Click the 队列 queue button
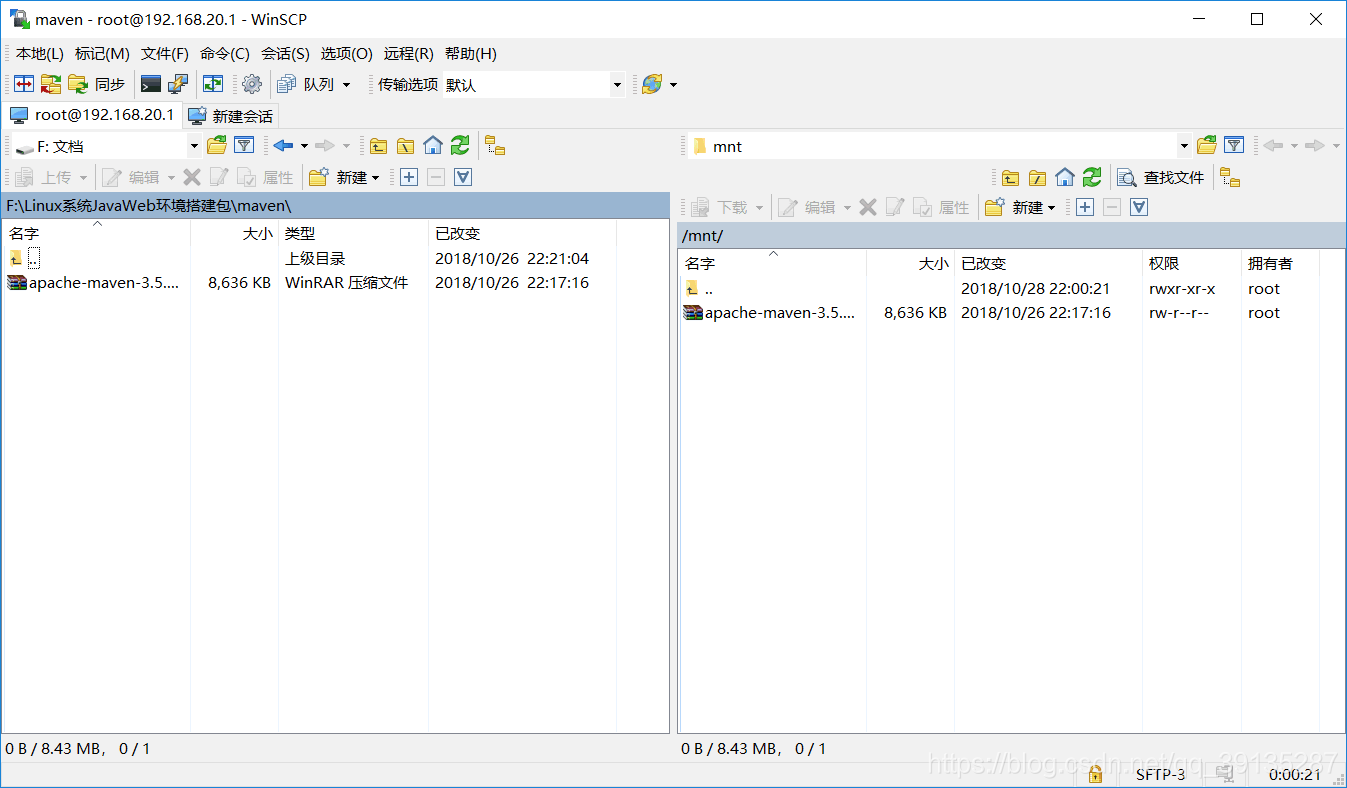The image size is (1347, 788). click(x=306, y=85)
